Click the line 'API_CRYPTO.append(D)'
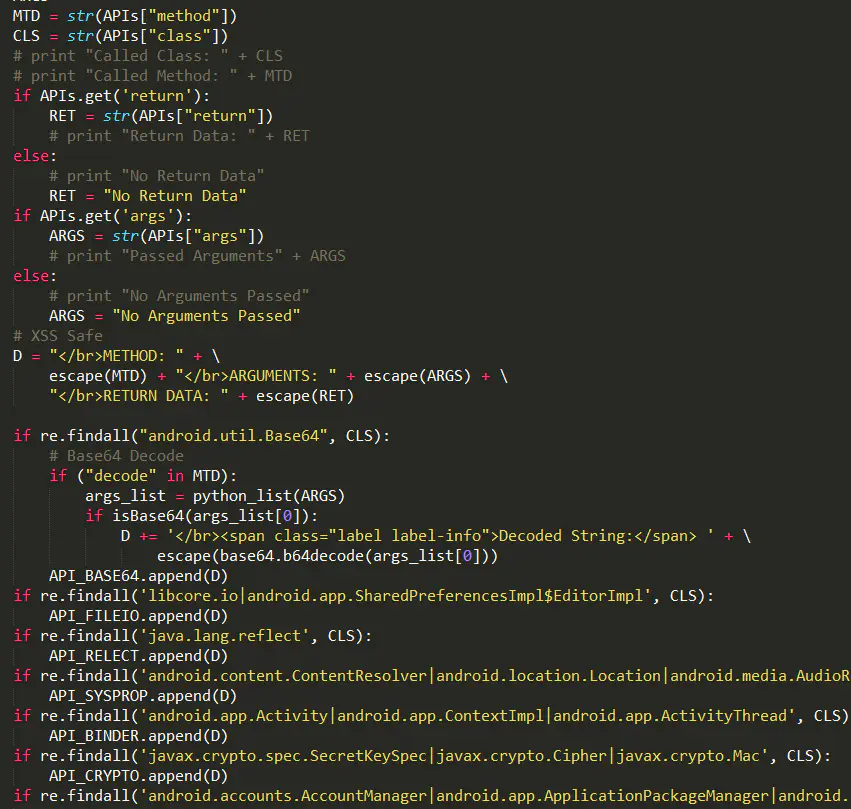The height and width of the screenshot is (809, 851). click(x=138, y=776)
